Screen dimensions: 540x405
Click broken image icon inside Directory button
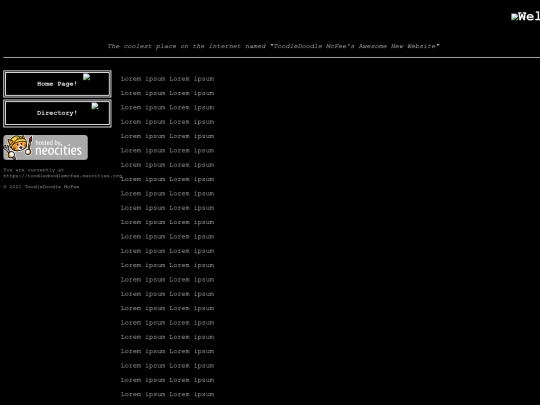click(x=95, y=106)
